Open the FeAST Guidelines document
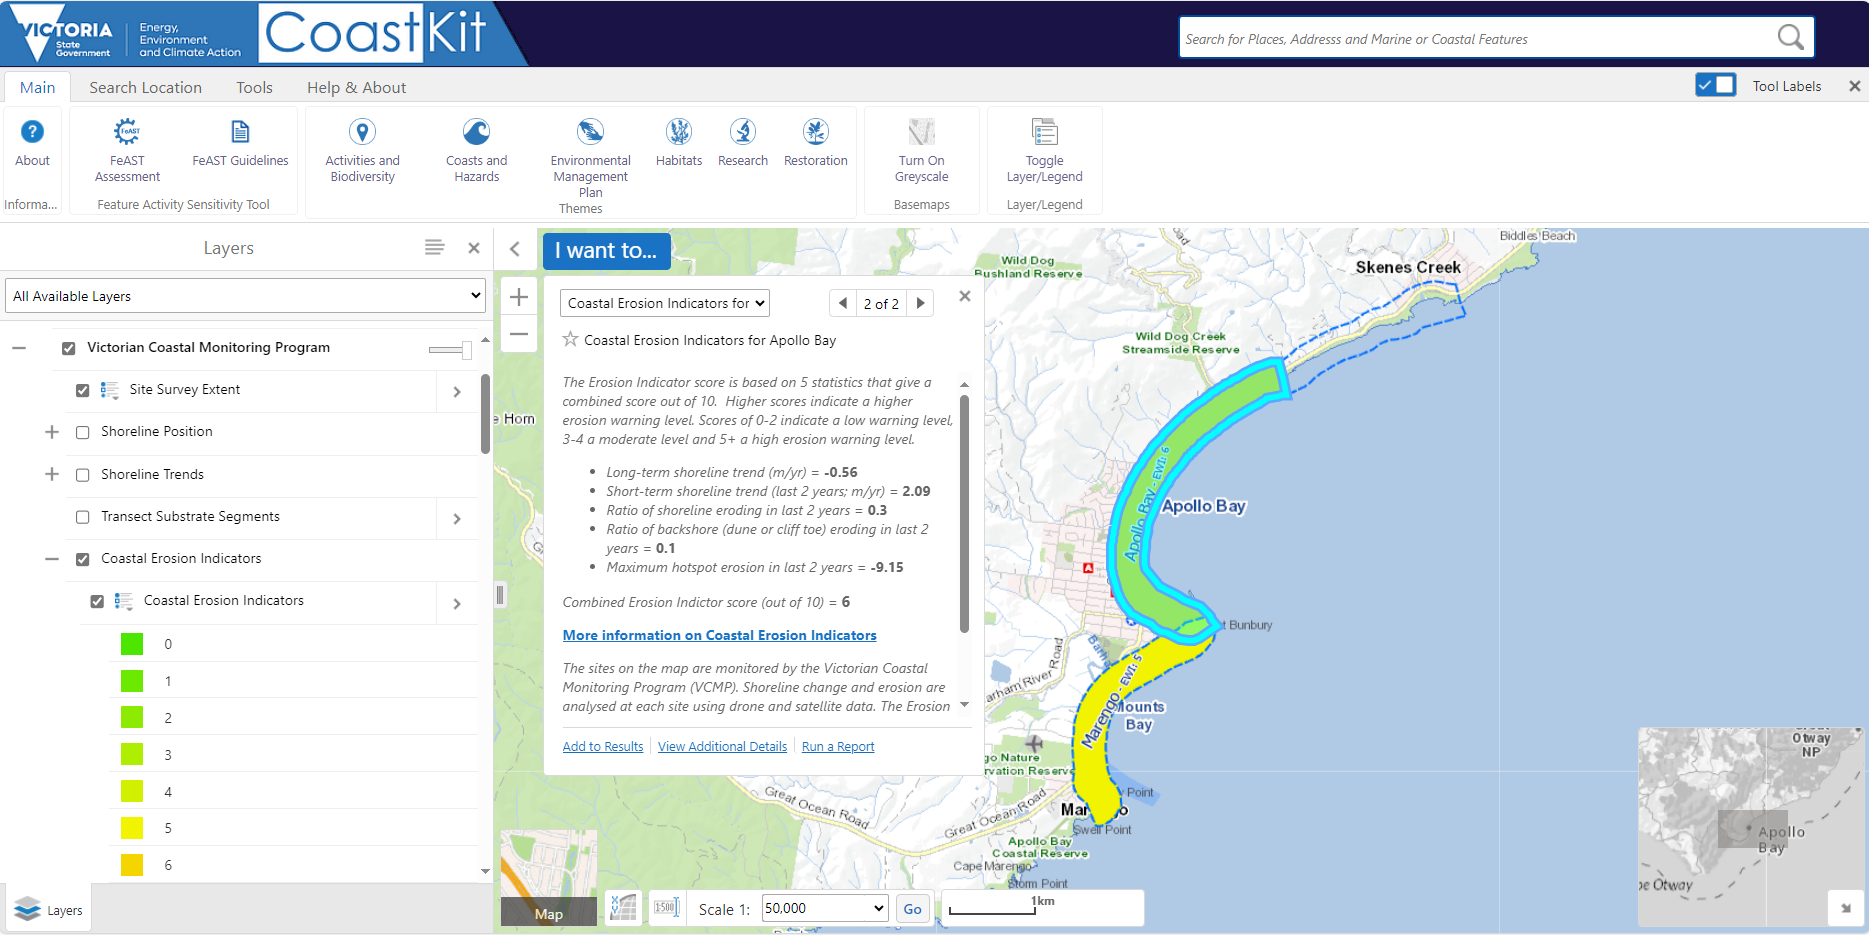This screenshot has width=1869, height=935. 240,143
